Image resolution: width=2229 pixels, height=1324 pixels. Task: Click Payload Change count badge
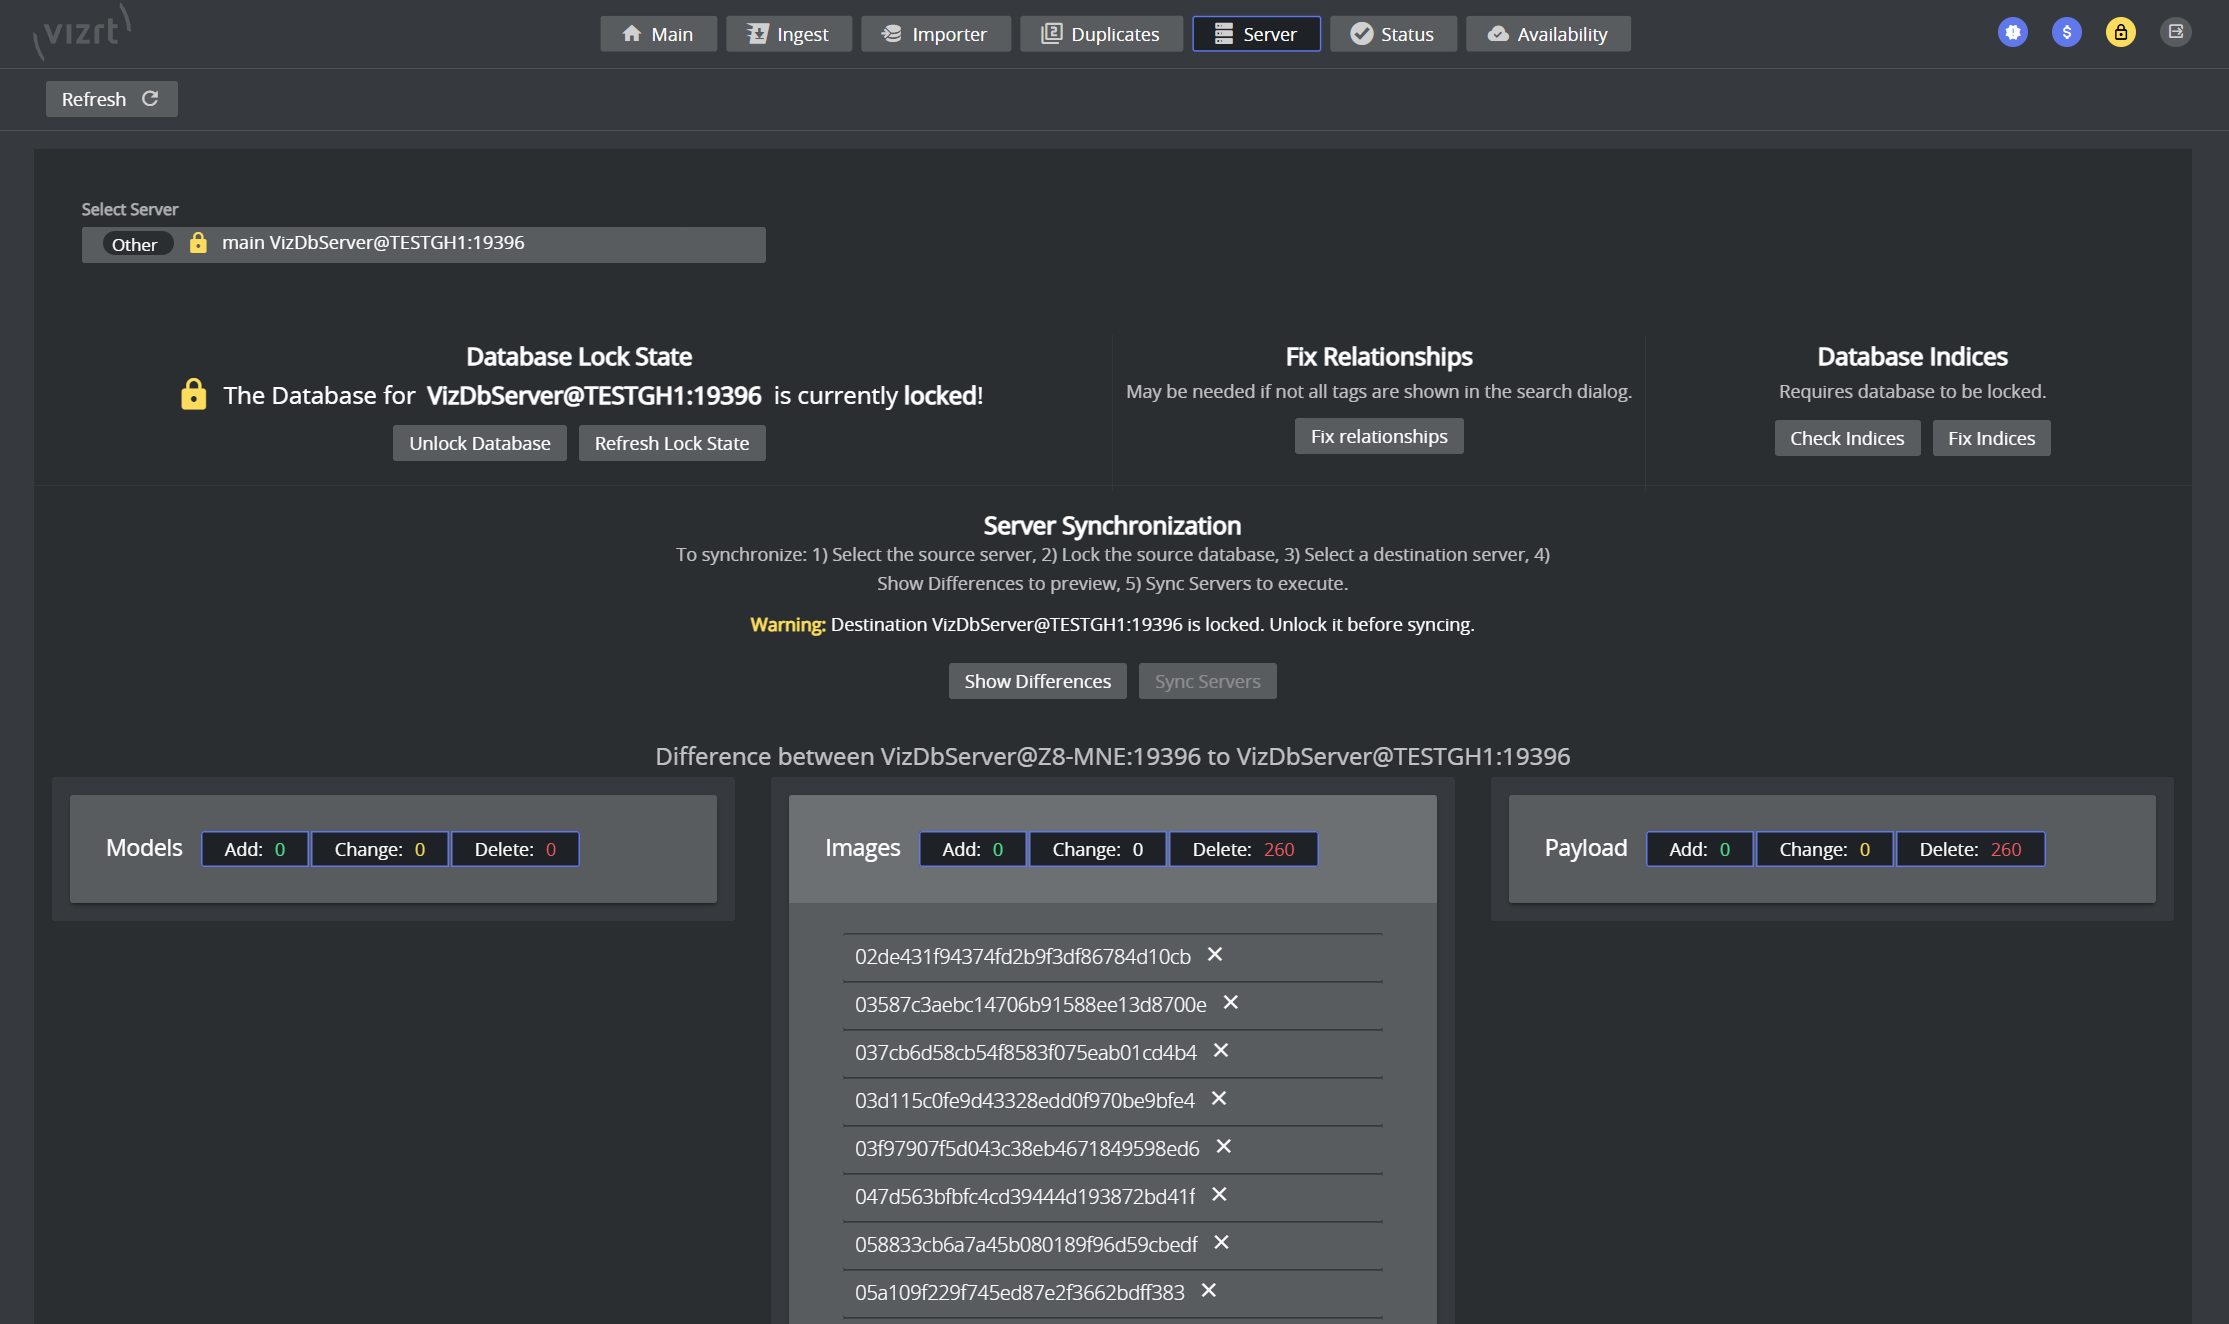pos(1825,849)
